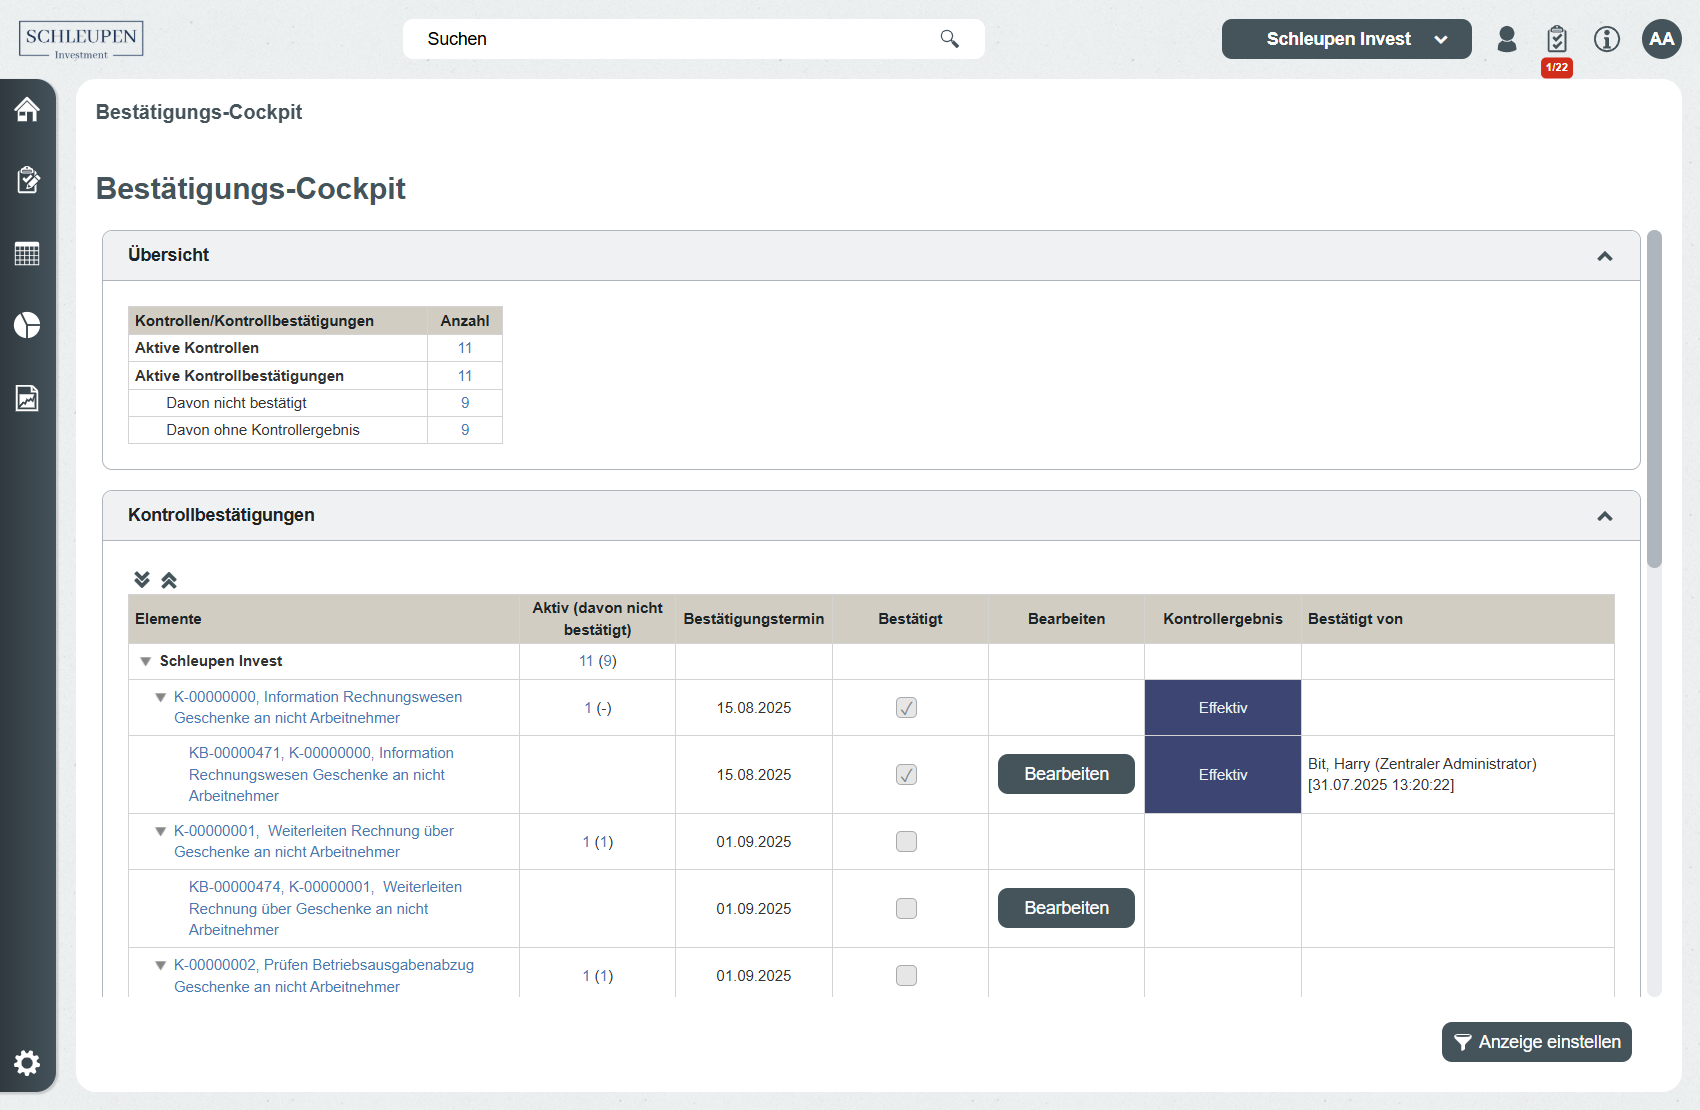Click Bearbeiten for KB-00000471
Viewport: 1700px width, 1110px height.
[1066, 774]
